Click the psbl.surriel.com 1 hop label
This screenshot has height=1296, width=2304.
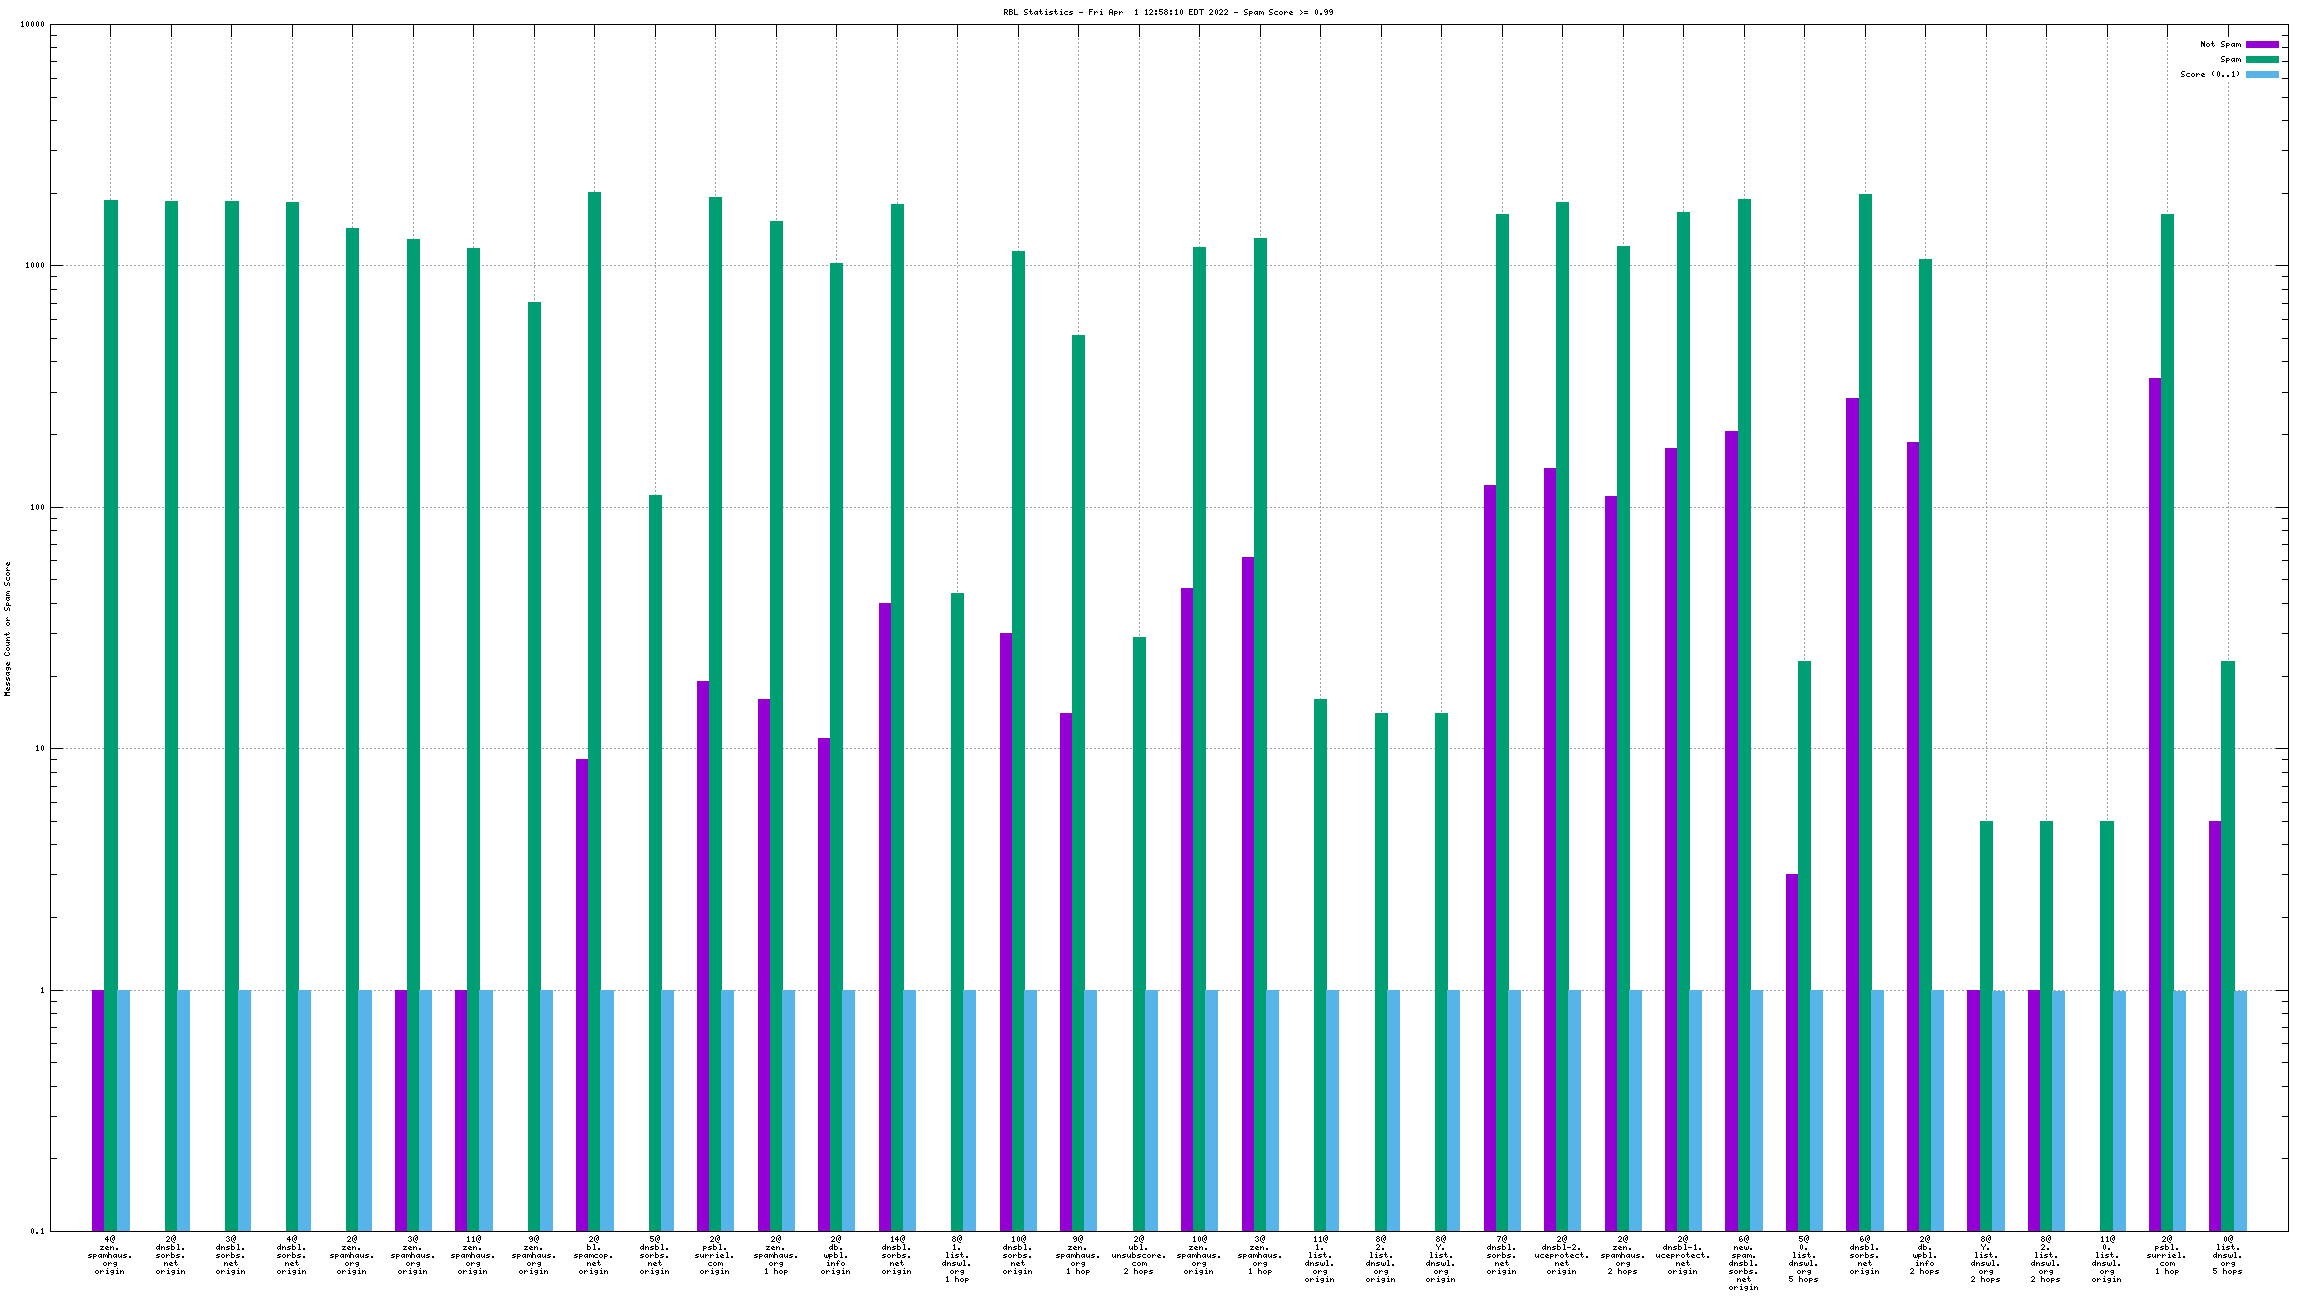click(2167, 1255)
